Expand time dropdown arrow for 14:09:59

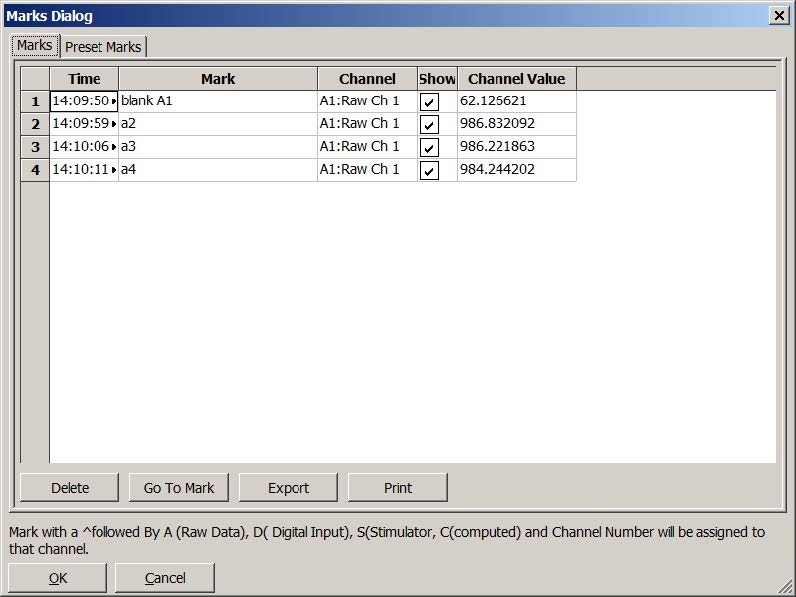tap(114, 124)
